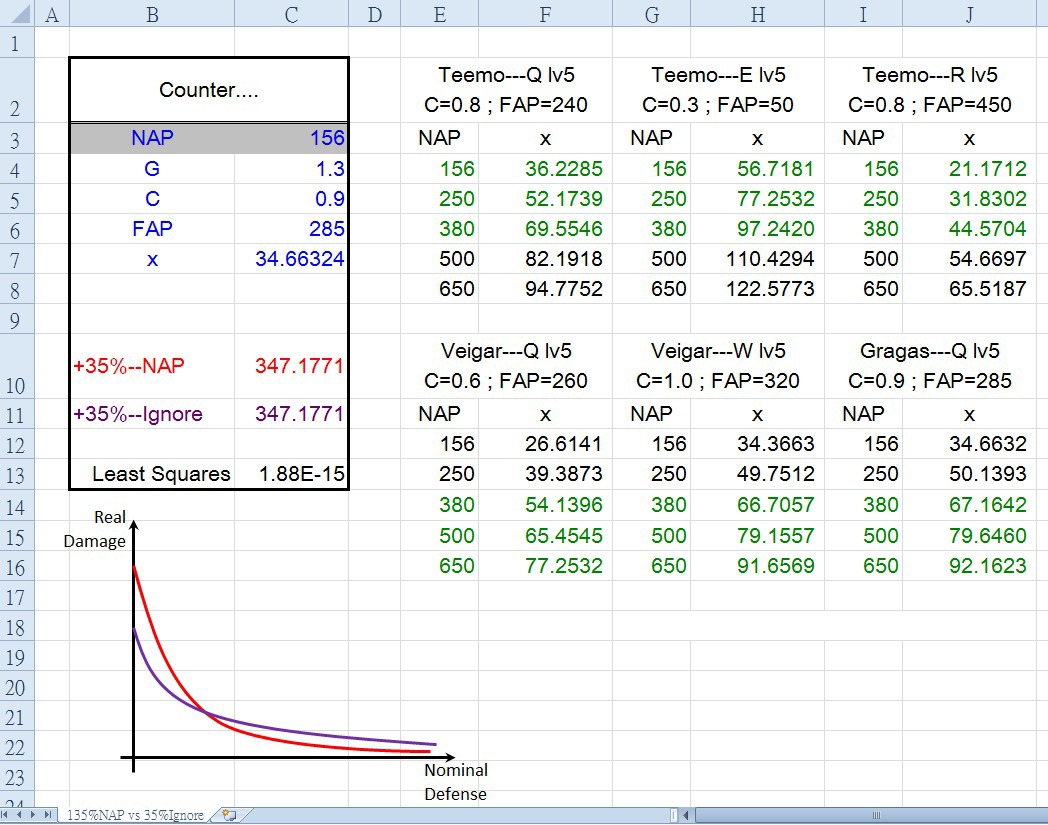Select row 3 header

(17, 139)
